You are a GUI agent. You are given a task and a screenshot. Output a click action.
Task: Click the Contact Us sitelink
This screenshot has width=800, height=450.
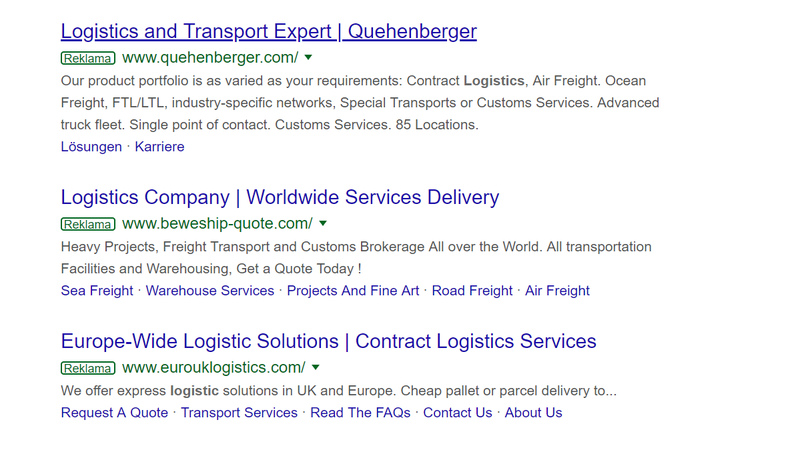point(458,413)
